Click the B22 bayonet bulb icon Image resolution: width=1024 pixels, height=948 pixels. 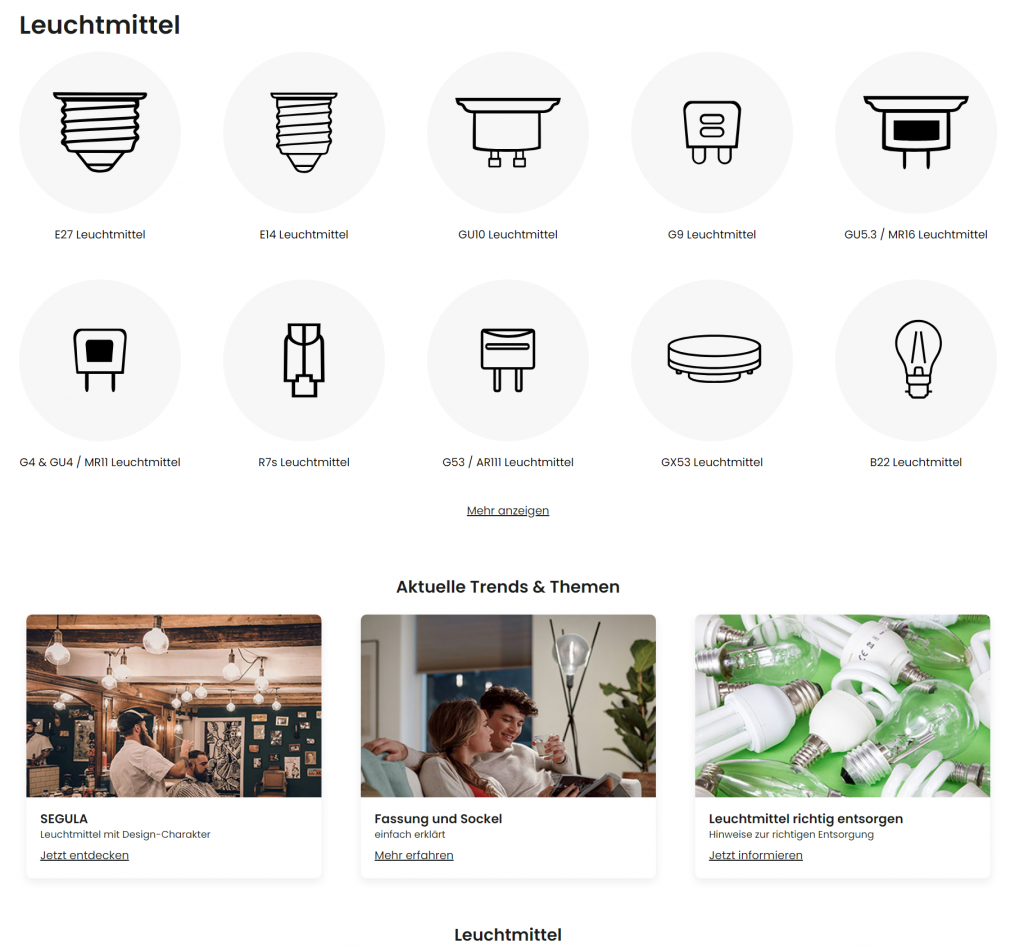tap(916, 360)
